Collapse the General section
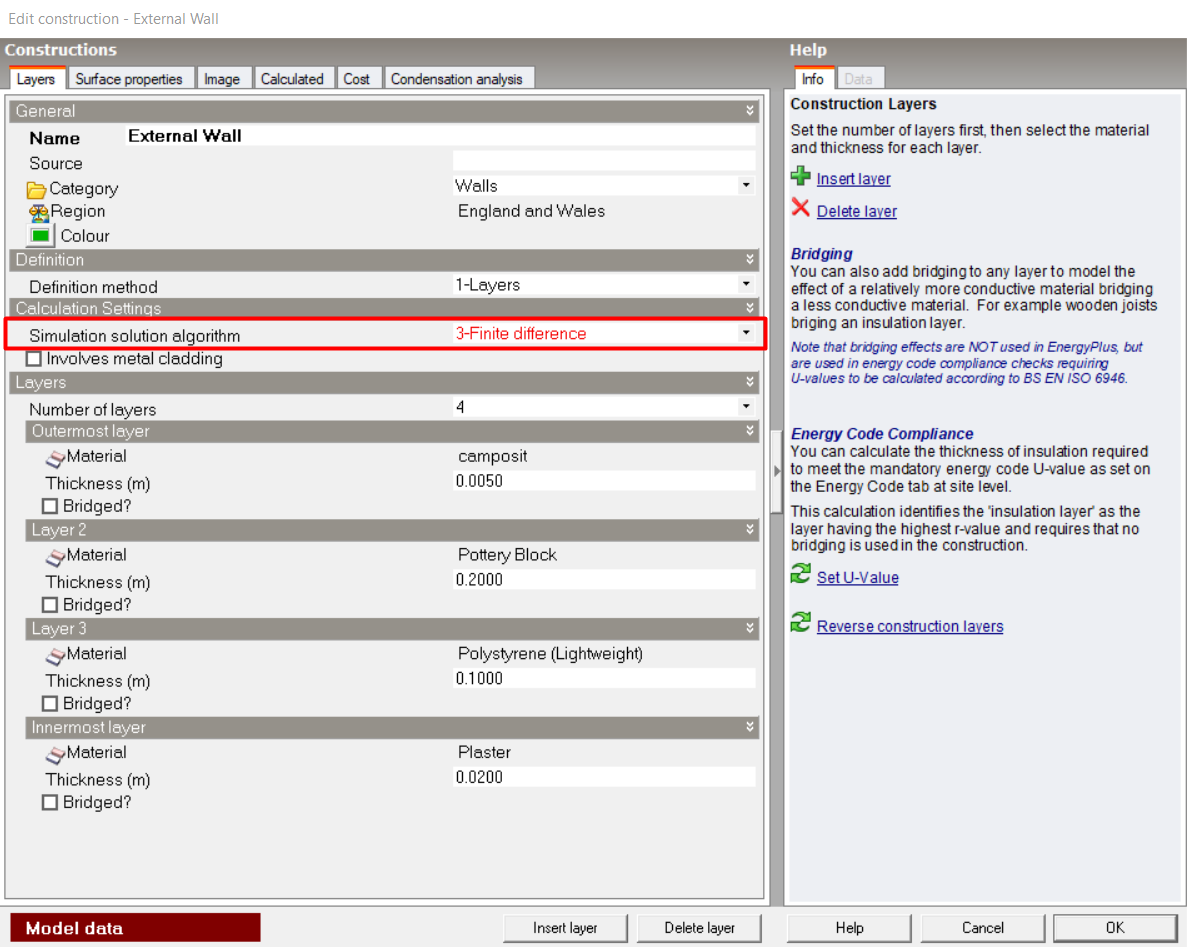Image resolution: width=1187 pixels, height=947 pixels. (x=749, y=111)
